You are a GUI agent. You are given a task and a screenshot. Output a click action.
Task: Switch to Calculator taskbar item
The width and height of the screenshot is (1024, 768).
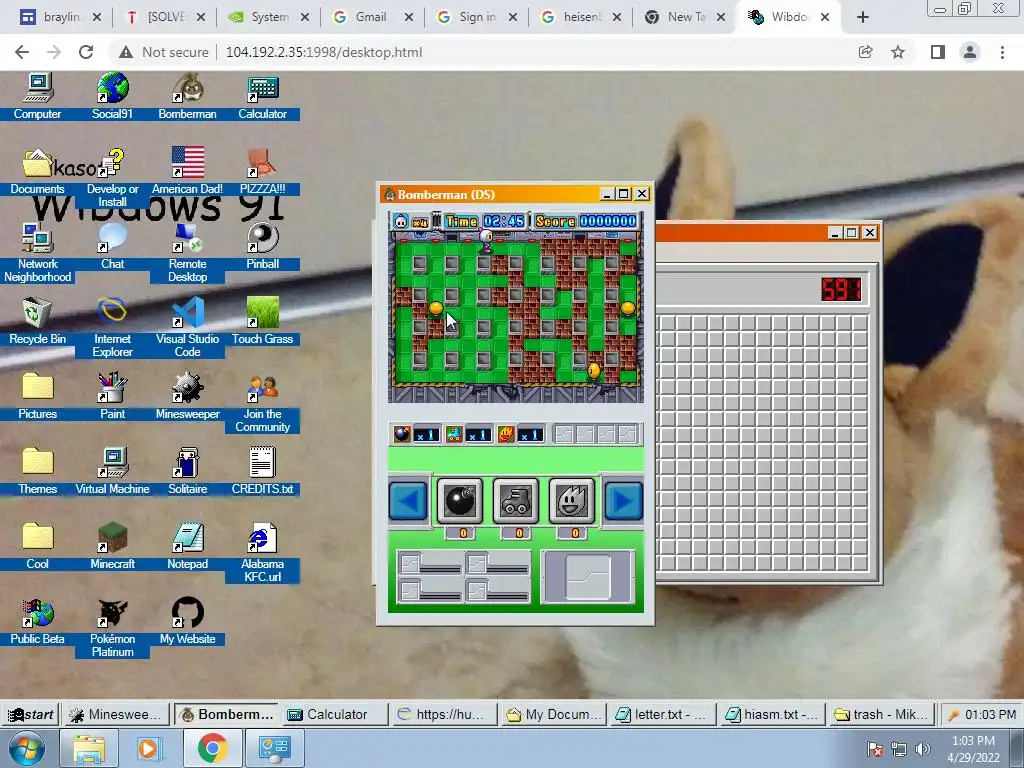[336, 714]
